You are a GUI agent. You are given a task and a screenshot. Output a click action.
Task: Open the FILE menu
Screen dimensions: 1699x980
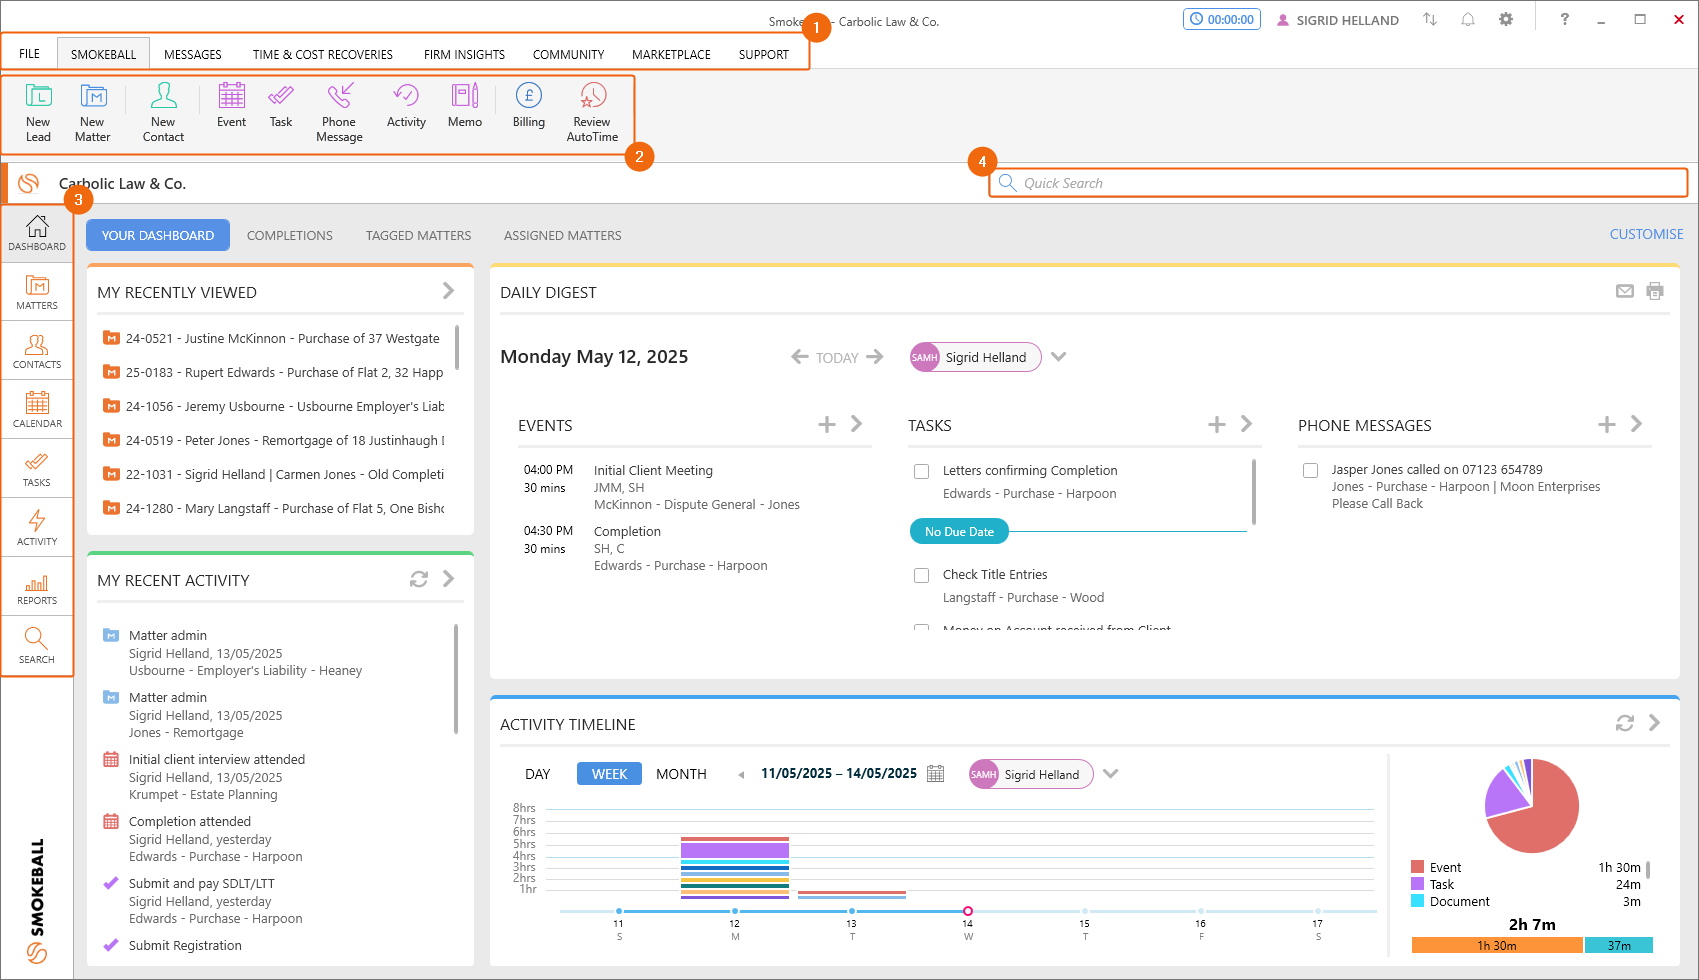[29, 54]
